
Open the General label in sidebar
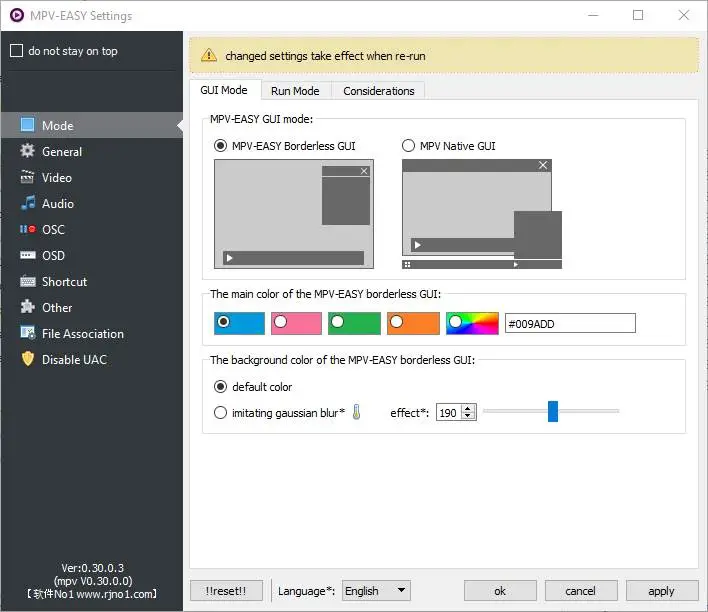pyautogui.click(x=62, y=152)
